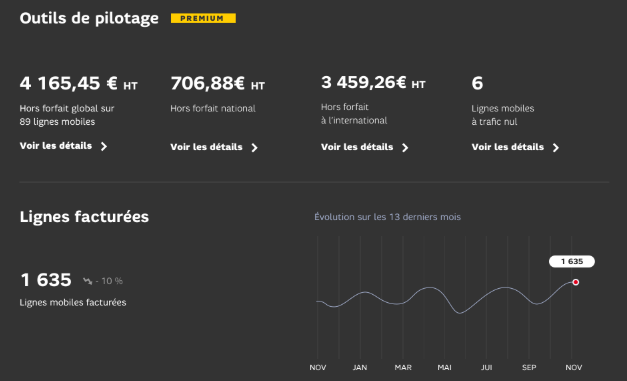627x381 pixels.
Task: Click chevron beside Hors forfait national details
Action: 255,148
